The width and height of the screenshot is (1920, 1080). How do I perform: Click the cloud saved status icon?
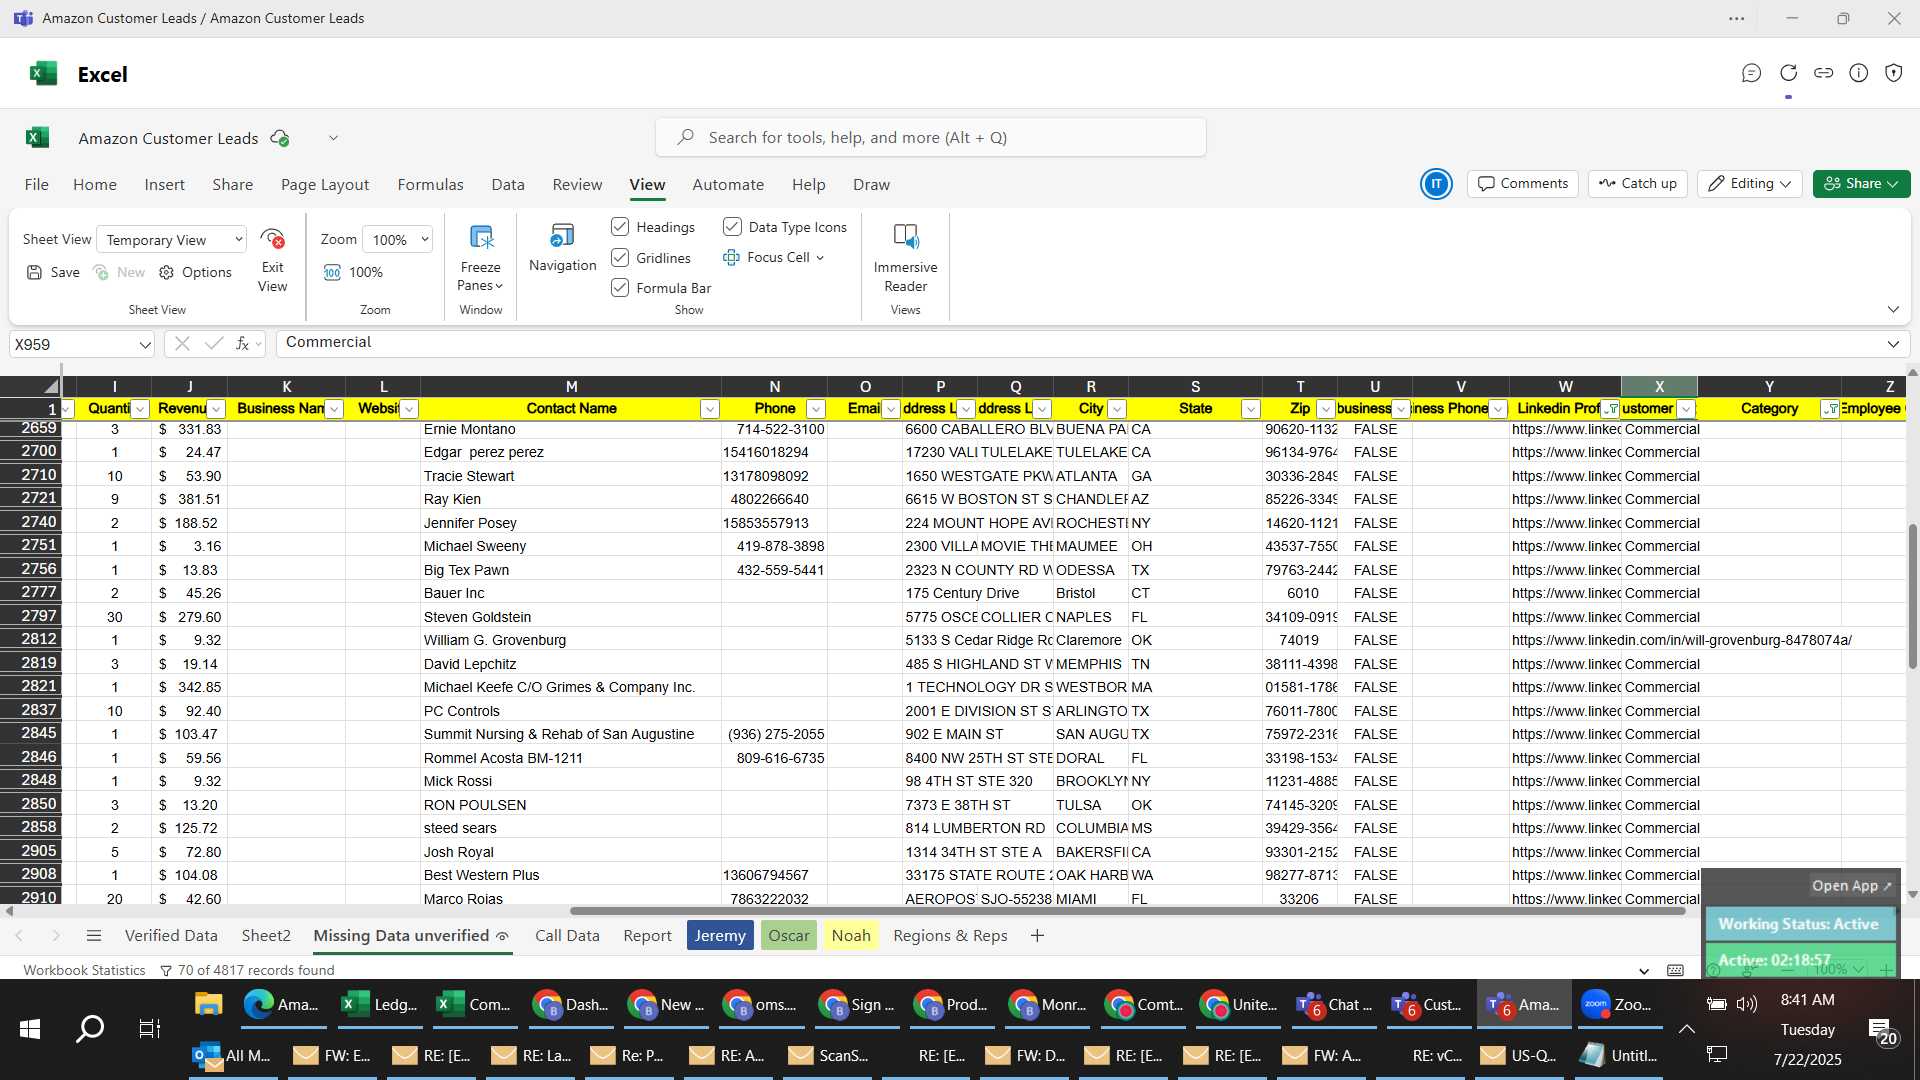tap(280, 138)
